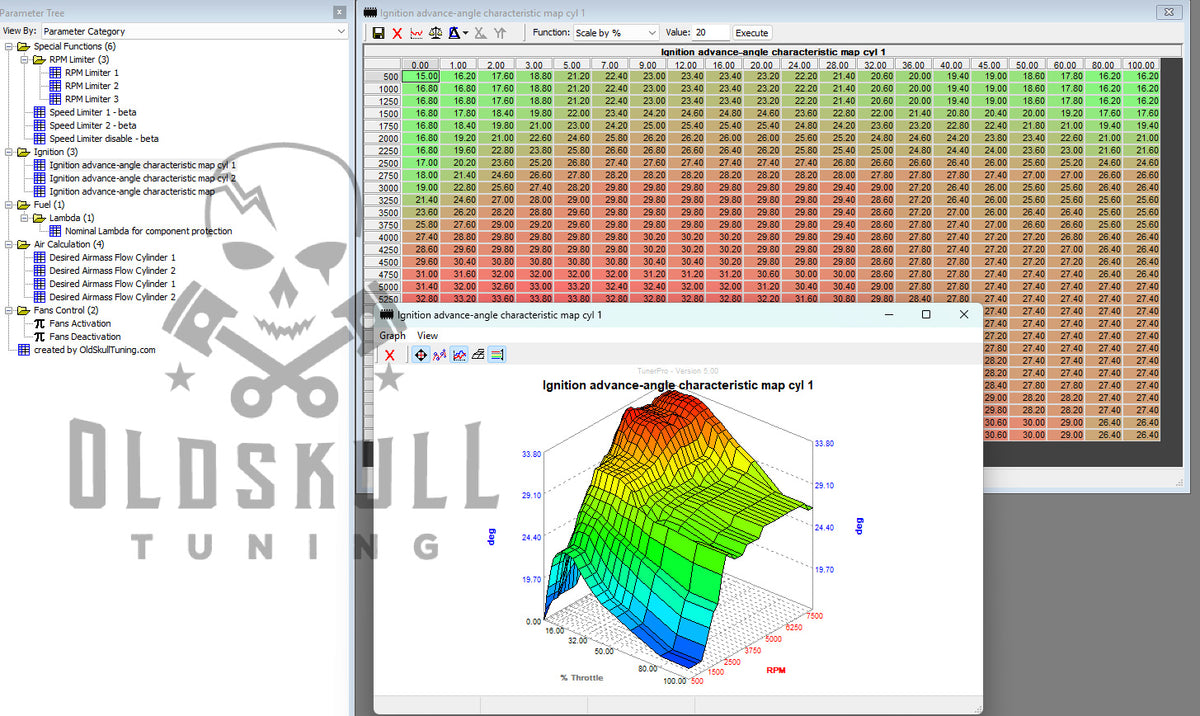
Task: Collapse the Air Calculation folder
Action: click(8, 244)
